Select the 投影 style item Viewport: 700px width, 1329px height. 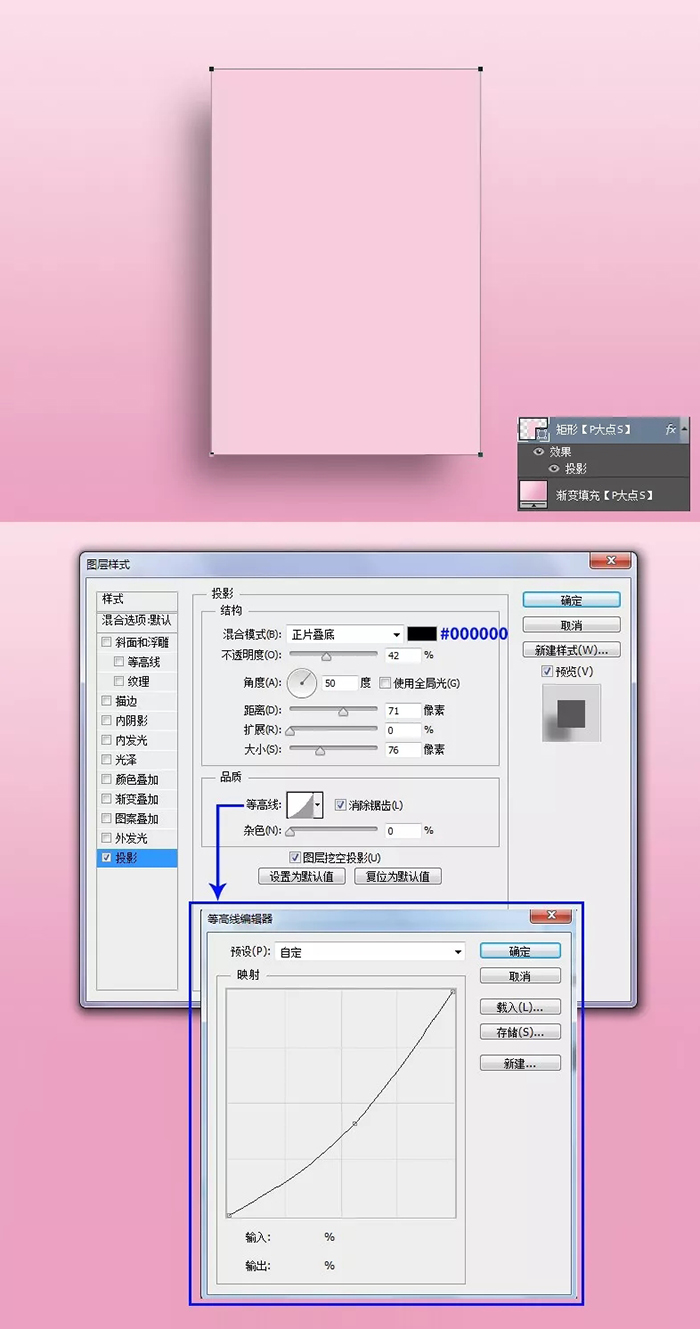137,858
